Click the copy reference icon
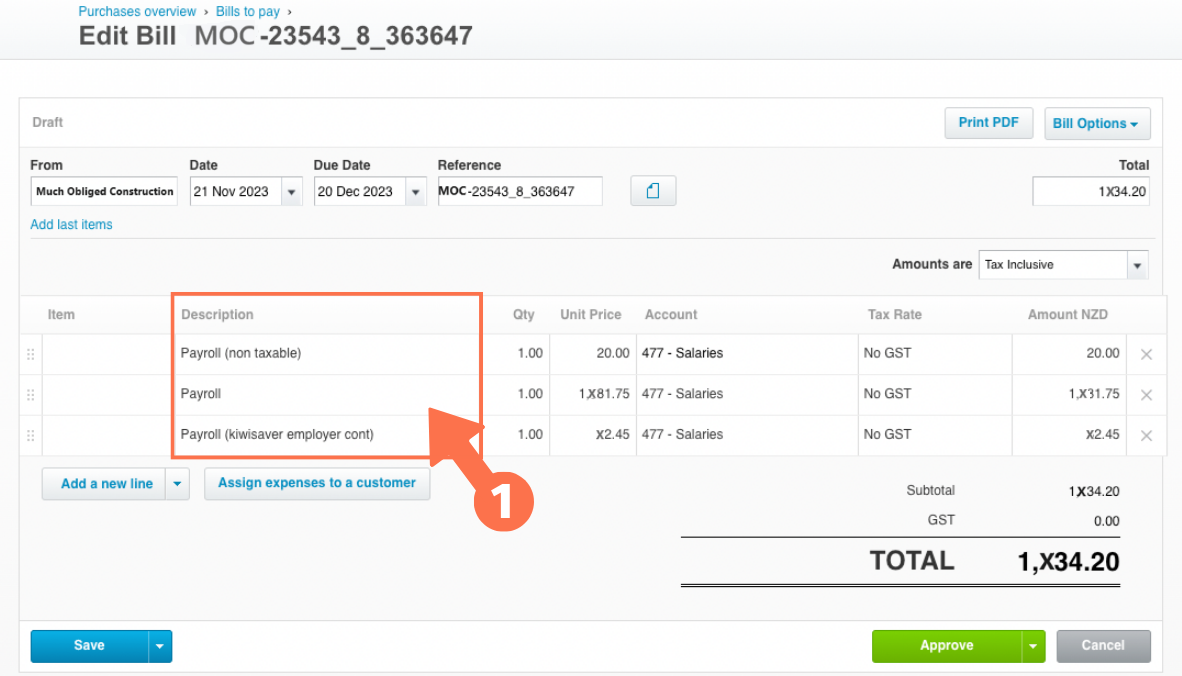This screenshot has width=1182, height=676. pyautogui.click(x=653, y=190)
